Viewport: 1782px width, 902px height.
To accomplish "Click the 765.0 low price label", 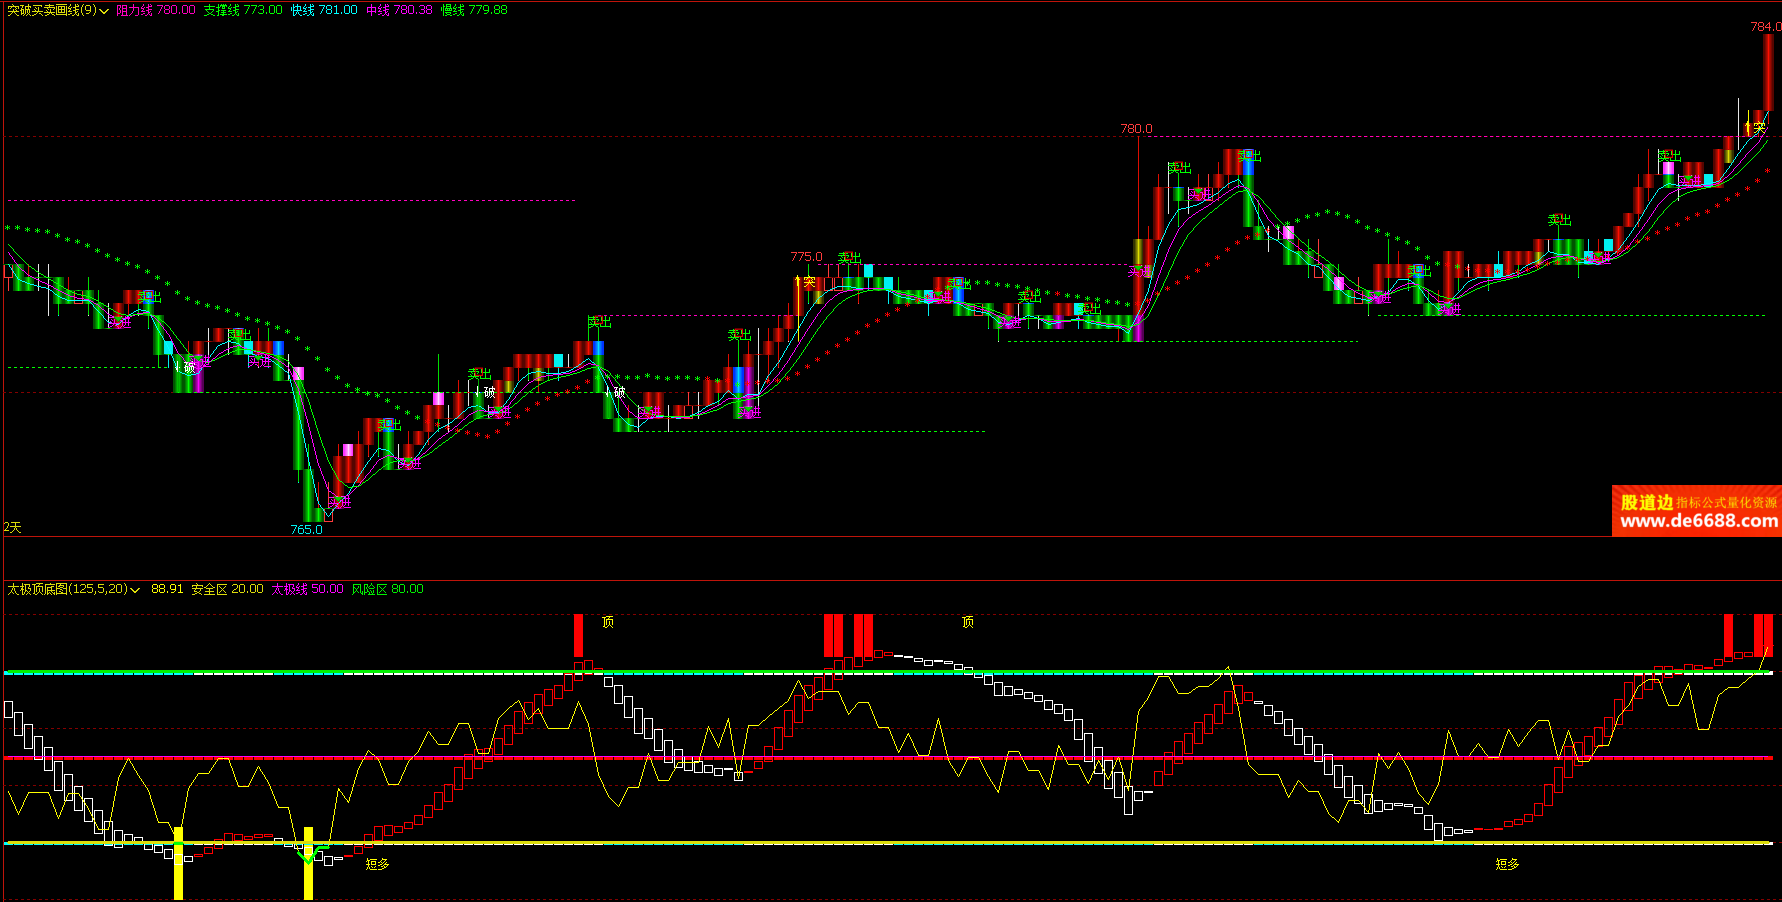I will point(306,529).
